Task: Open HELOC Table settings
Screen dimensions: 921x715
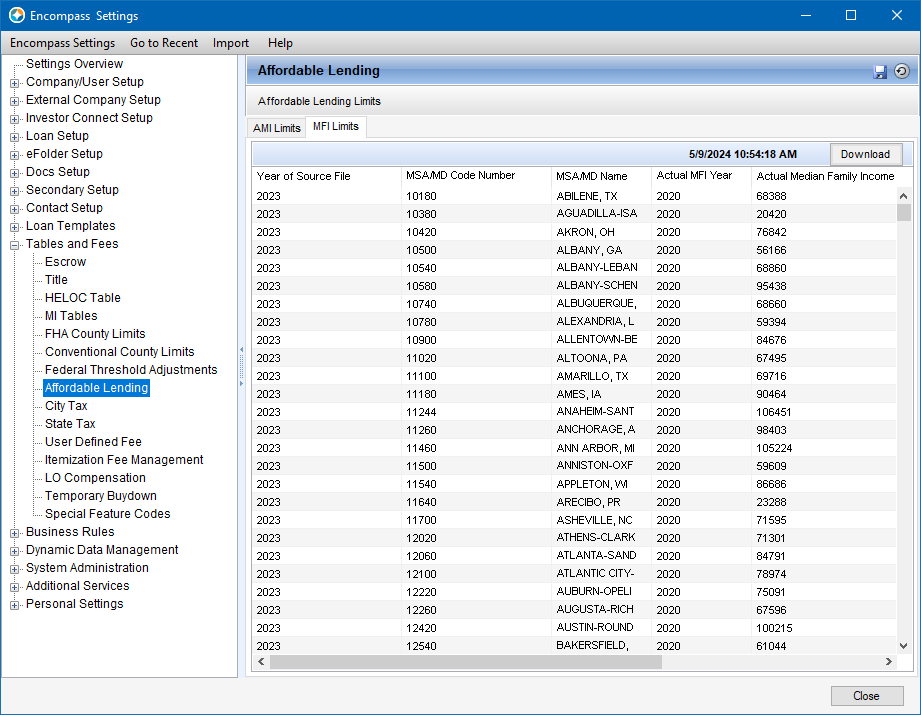Action: point(83,298)
